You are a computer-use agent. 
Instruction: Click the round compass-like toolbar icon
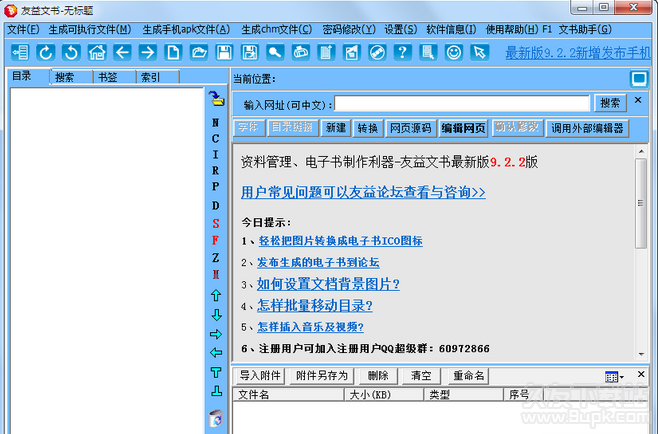pos(377,52)
